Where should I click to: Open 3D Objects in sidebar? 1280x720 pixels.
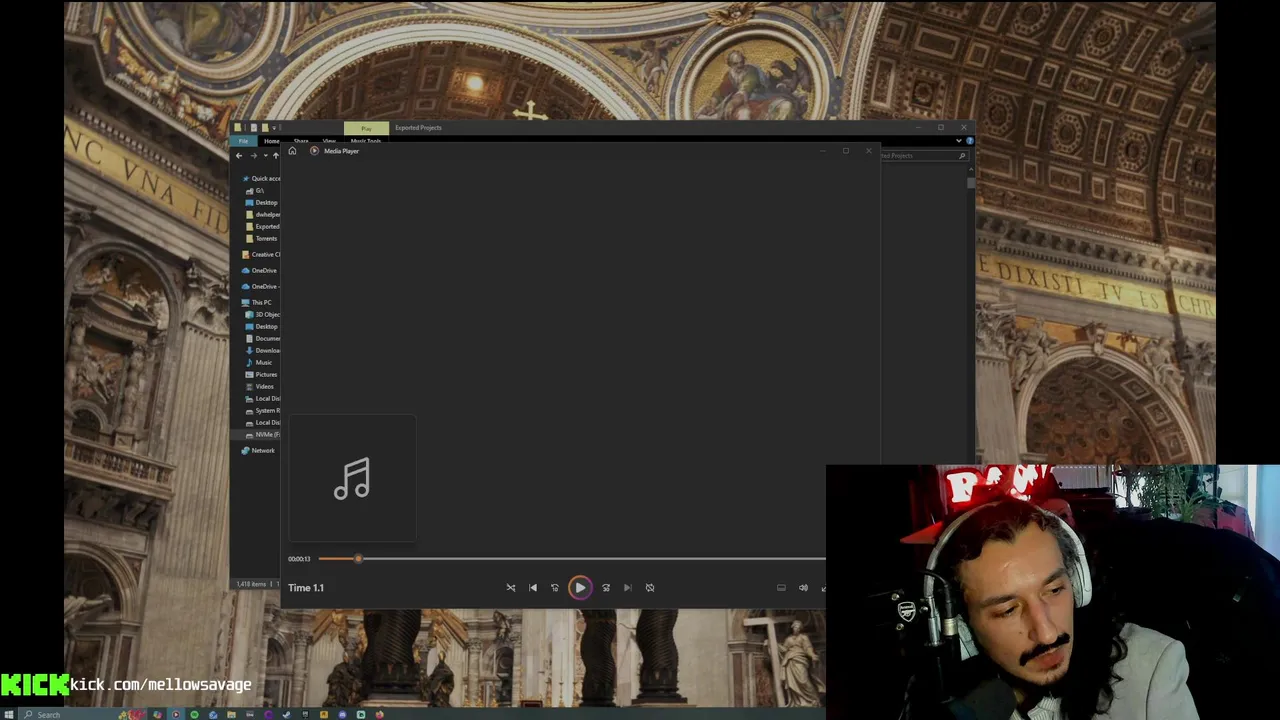pos(263,315)
